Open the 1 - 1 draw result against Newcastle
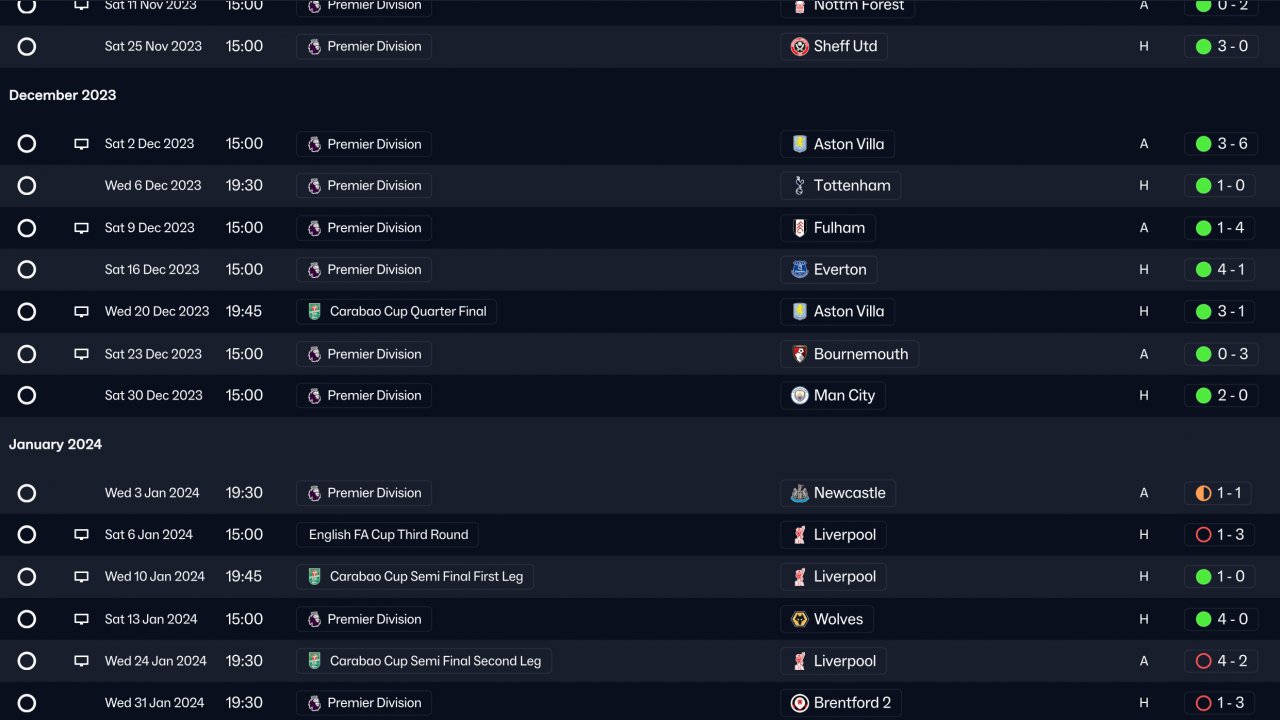This screenshot has height=720, width=1280. point(1229,493)
